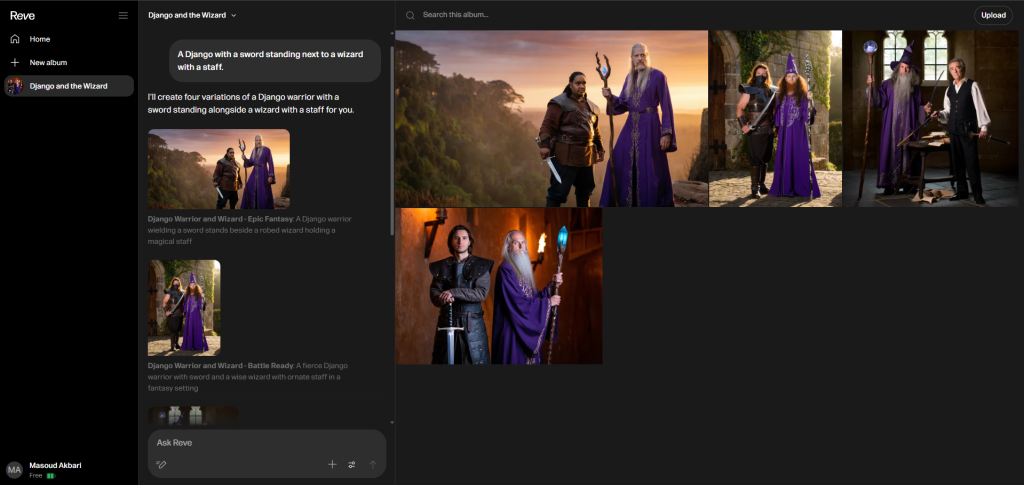Screen dimensions: 1024x485
Task: Type in the Ask Reve input box
Action: [260, 442]
